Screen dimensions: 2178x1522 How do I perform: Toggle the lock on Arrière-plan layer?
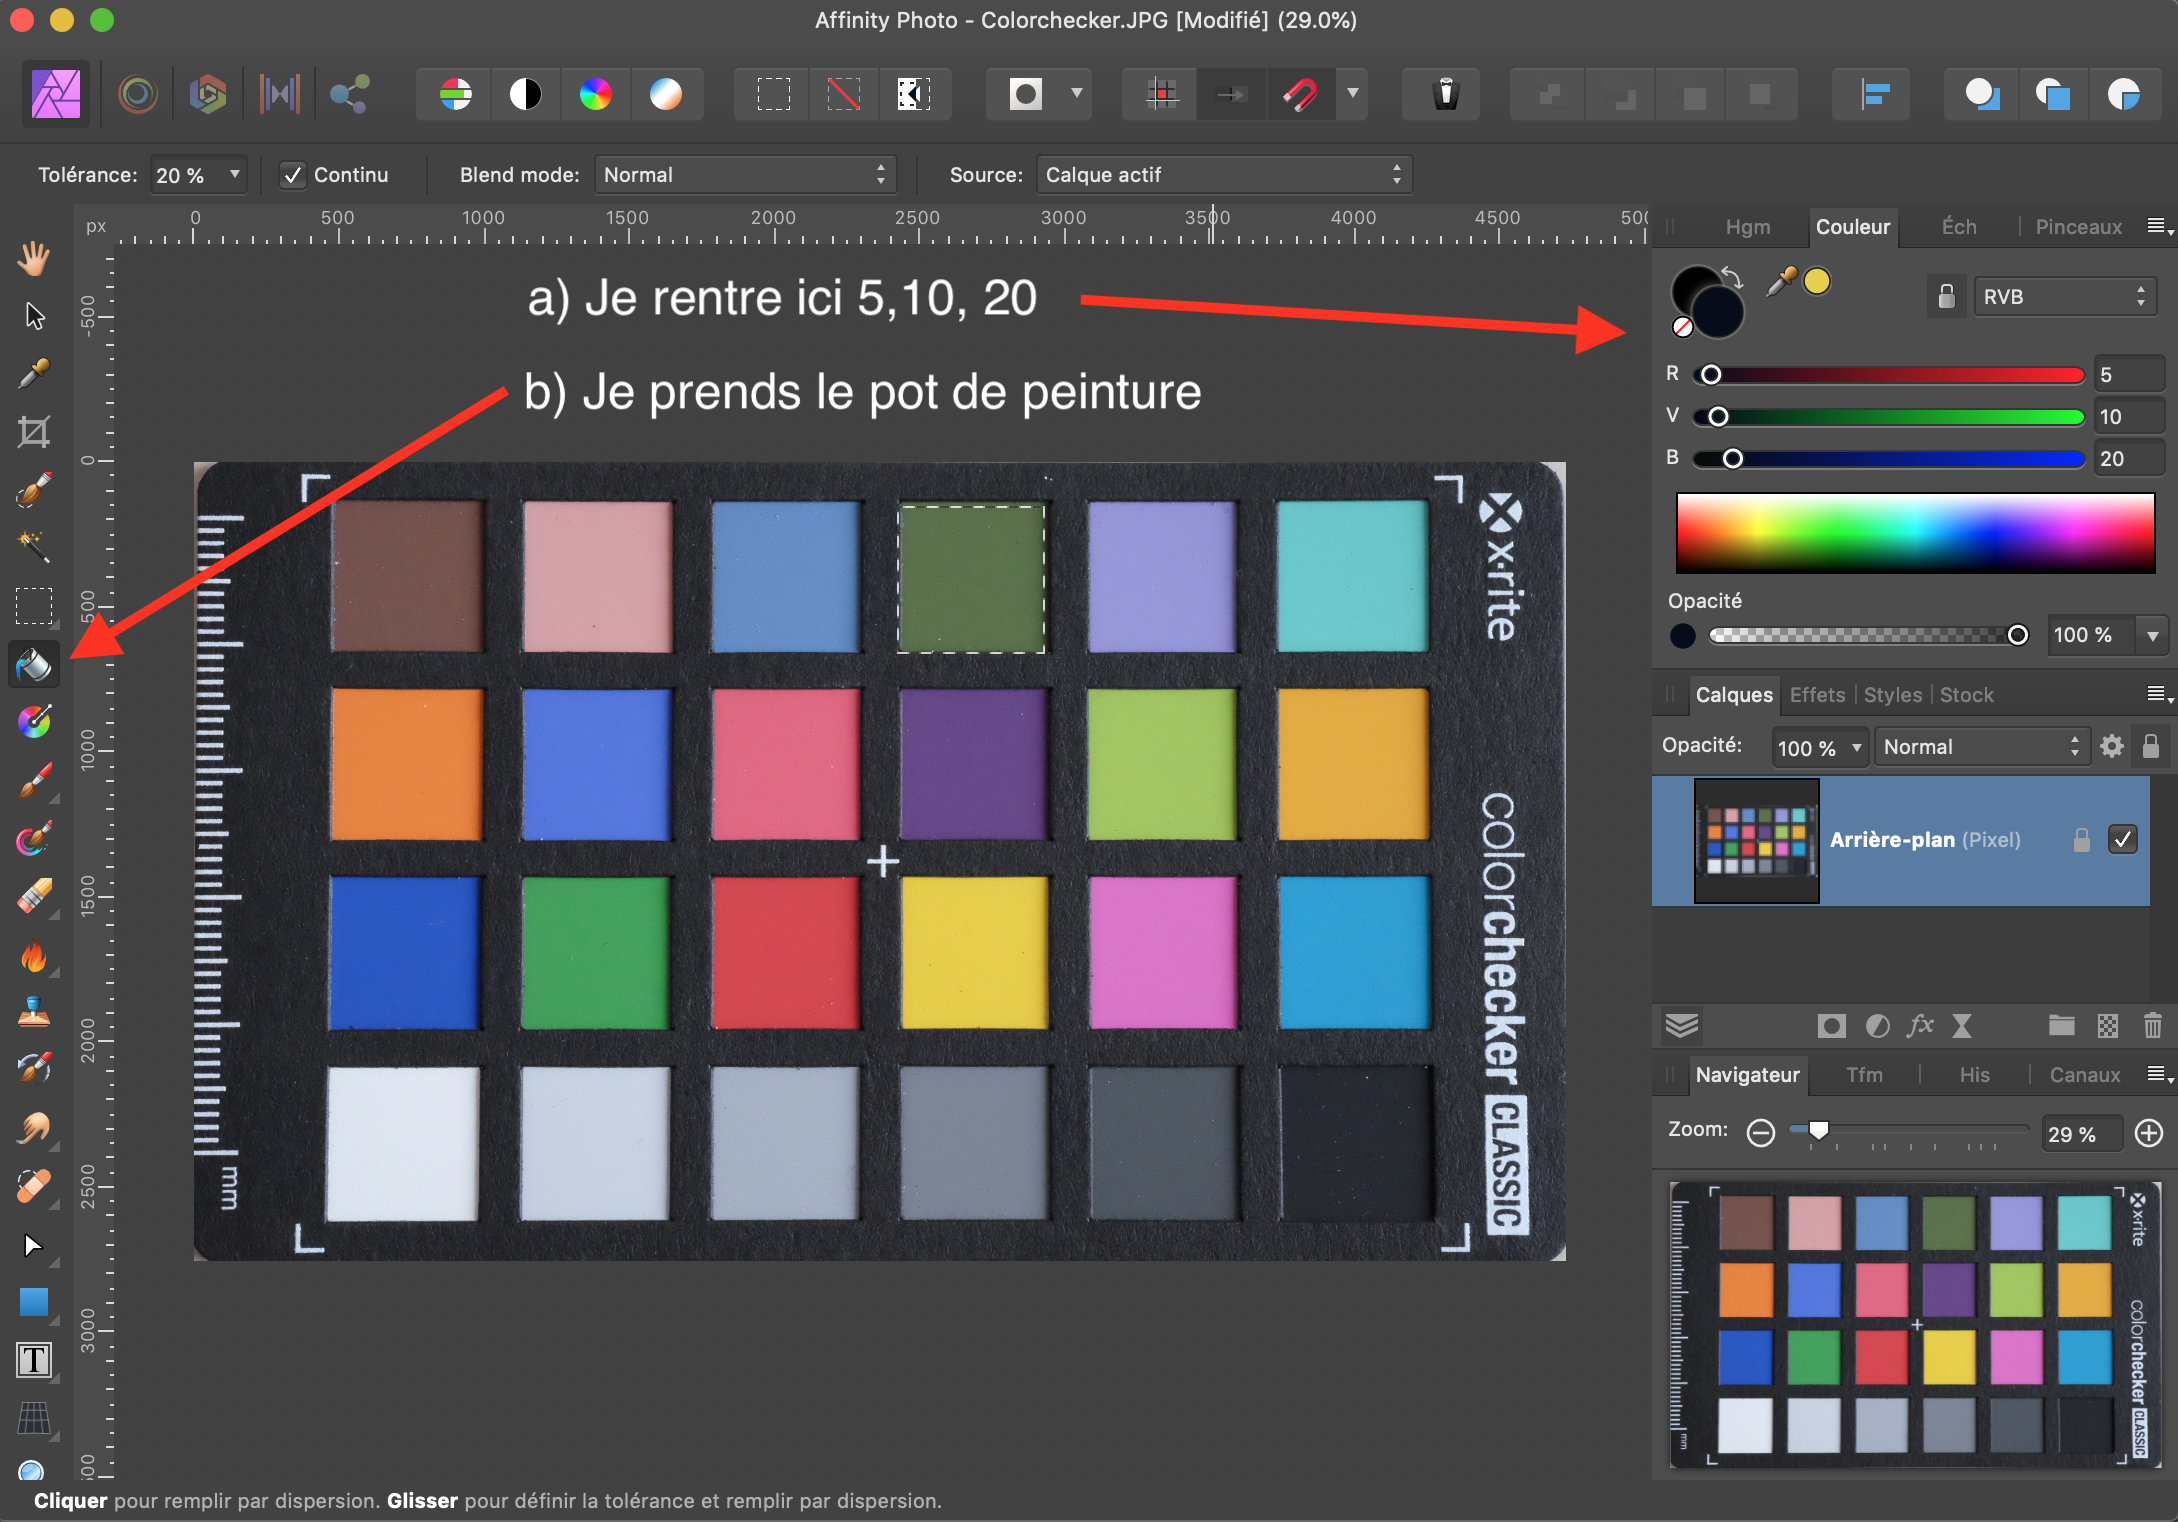2081,839
